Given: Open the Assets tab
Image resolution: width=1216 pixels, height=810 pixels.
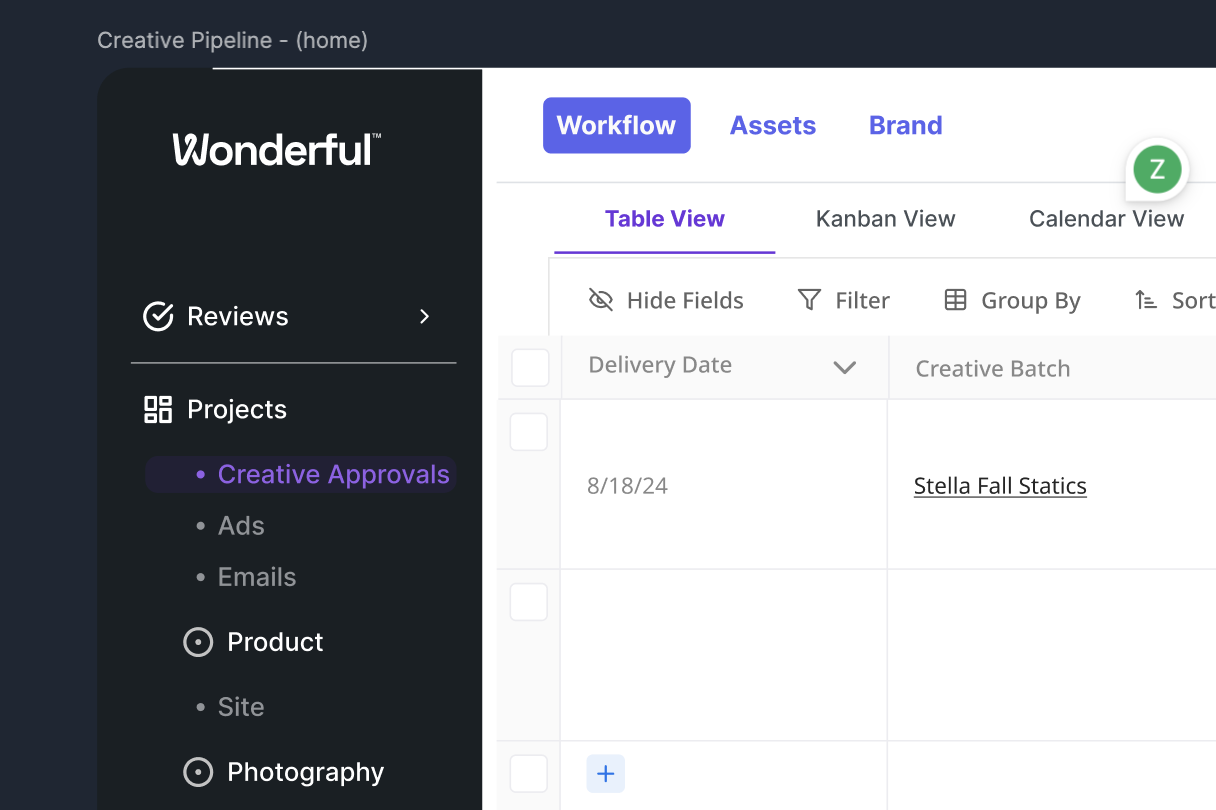Looking at the screenshot, I should point(772,125).
